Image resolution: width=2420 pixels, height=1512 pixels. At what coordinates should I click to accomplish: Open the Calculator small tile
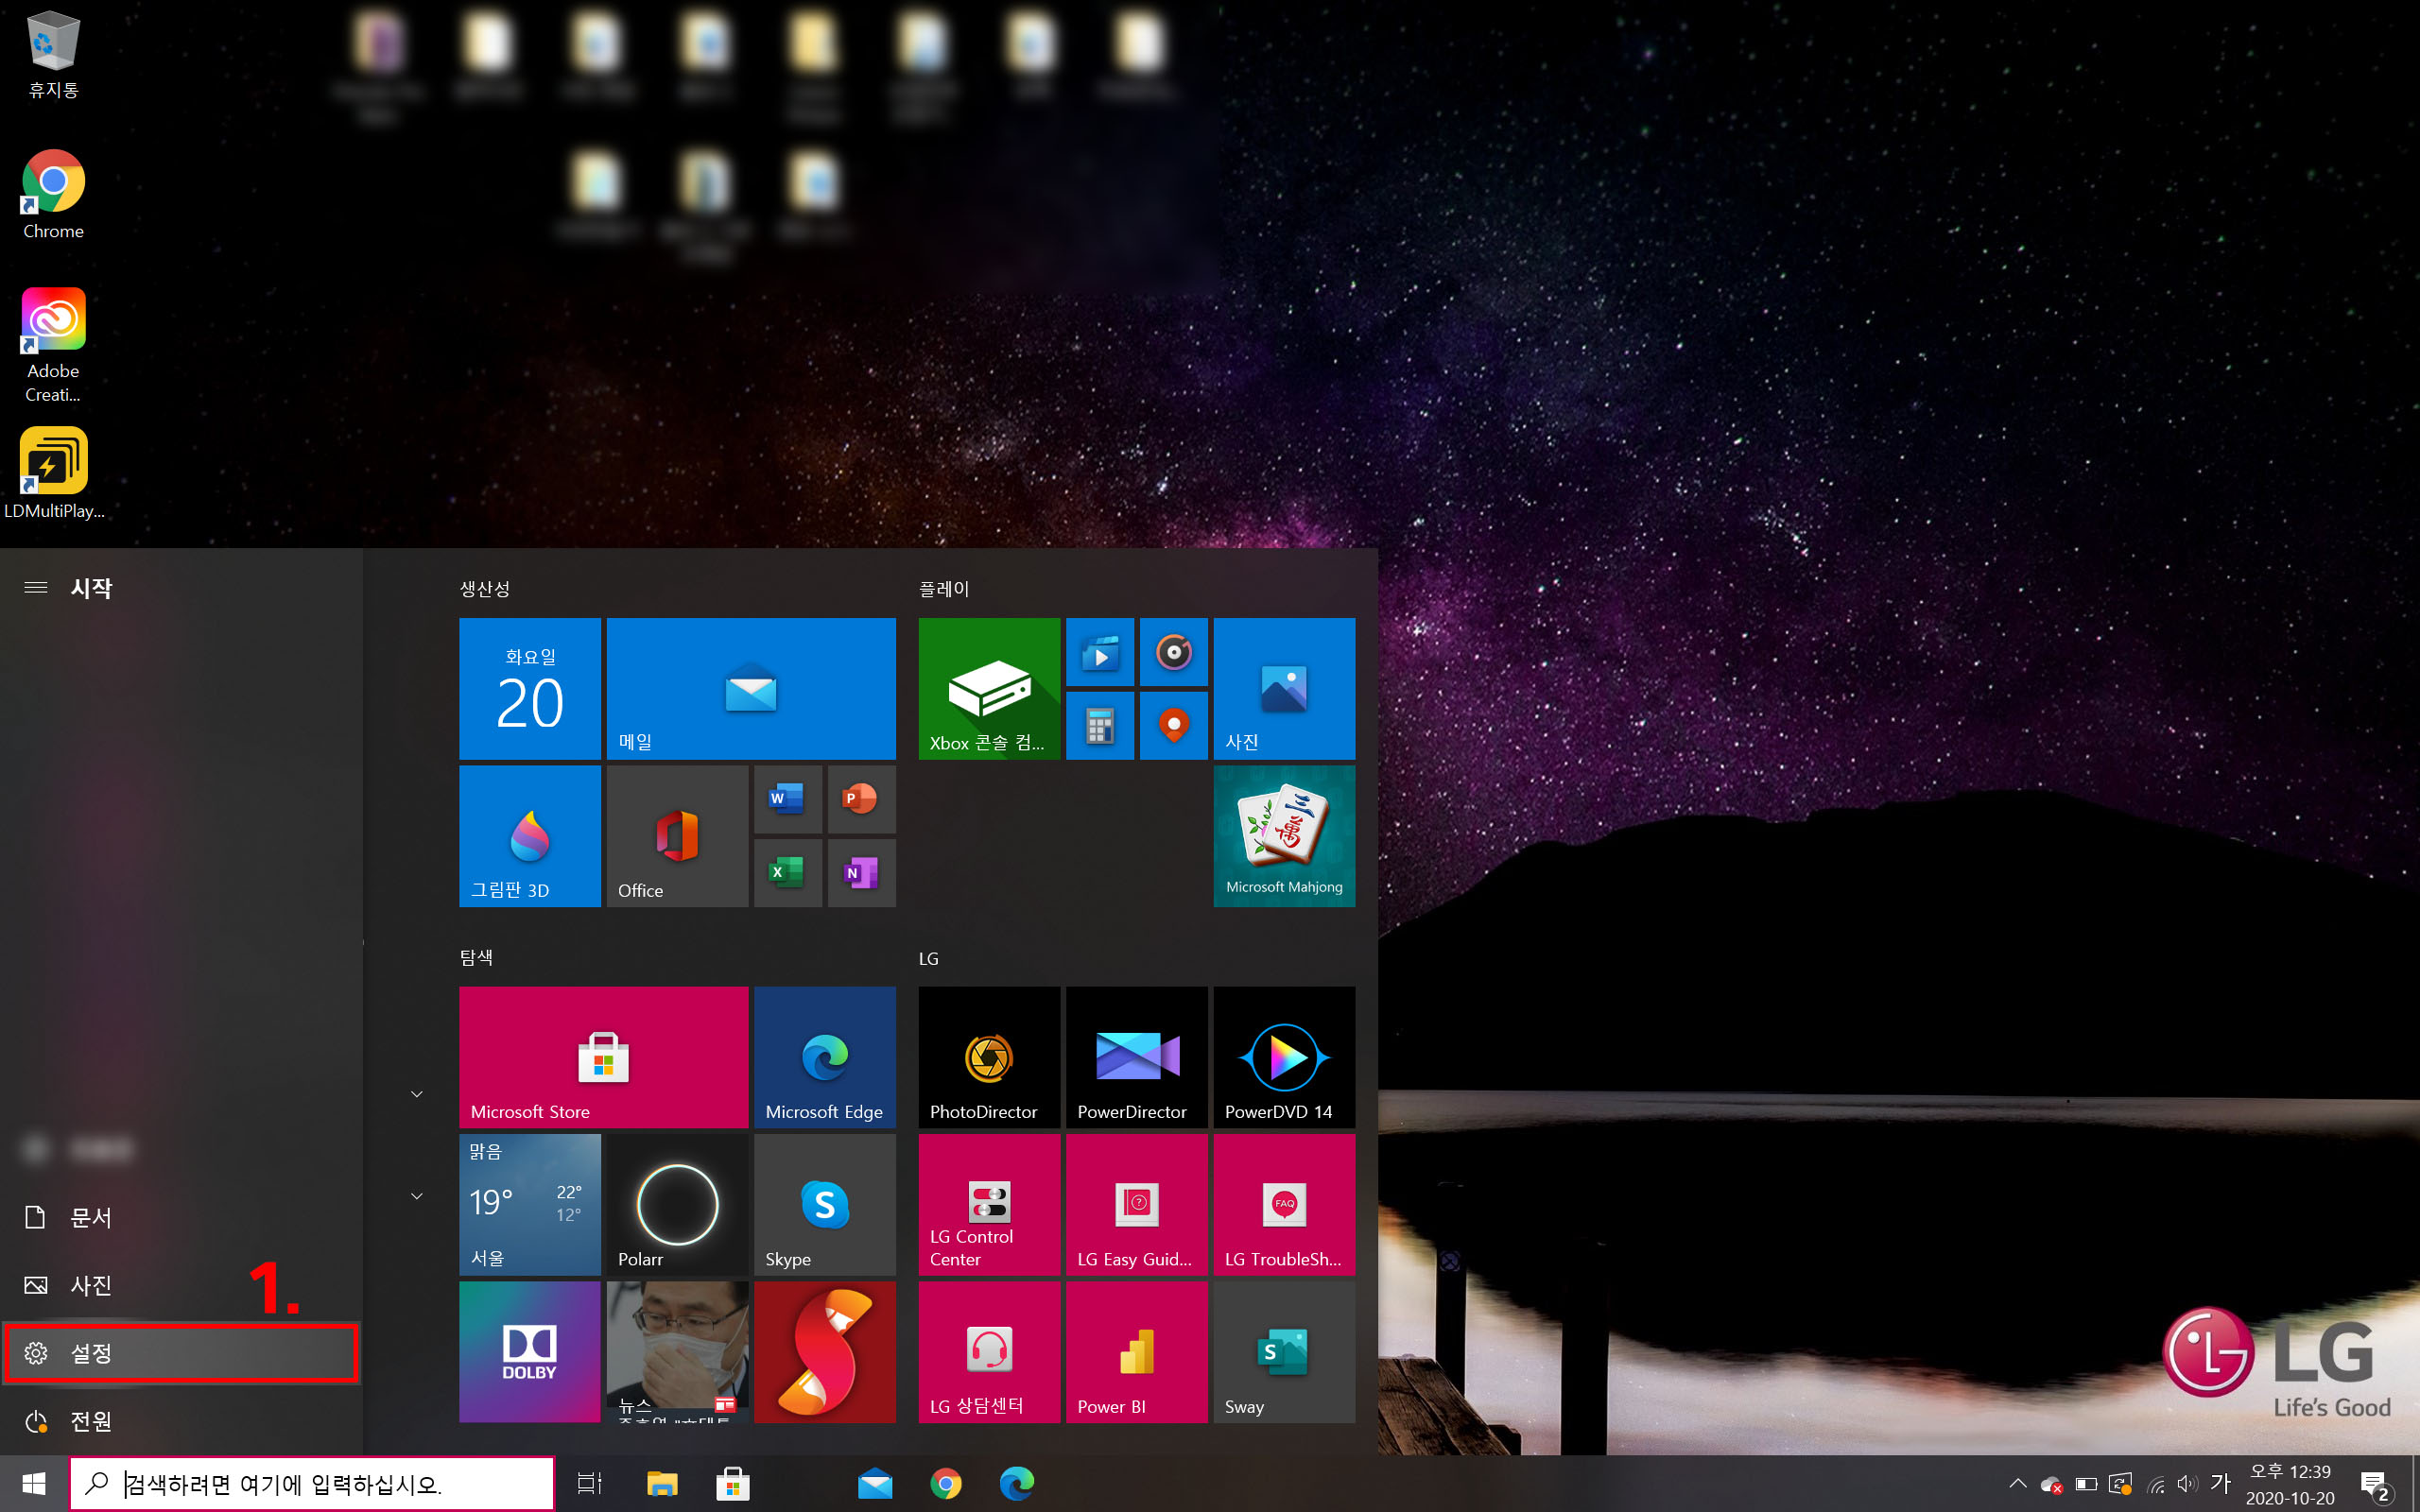point(1099,726)
